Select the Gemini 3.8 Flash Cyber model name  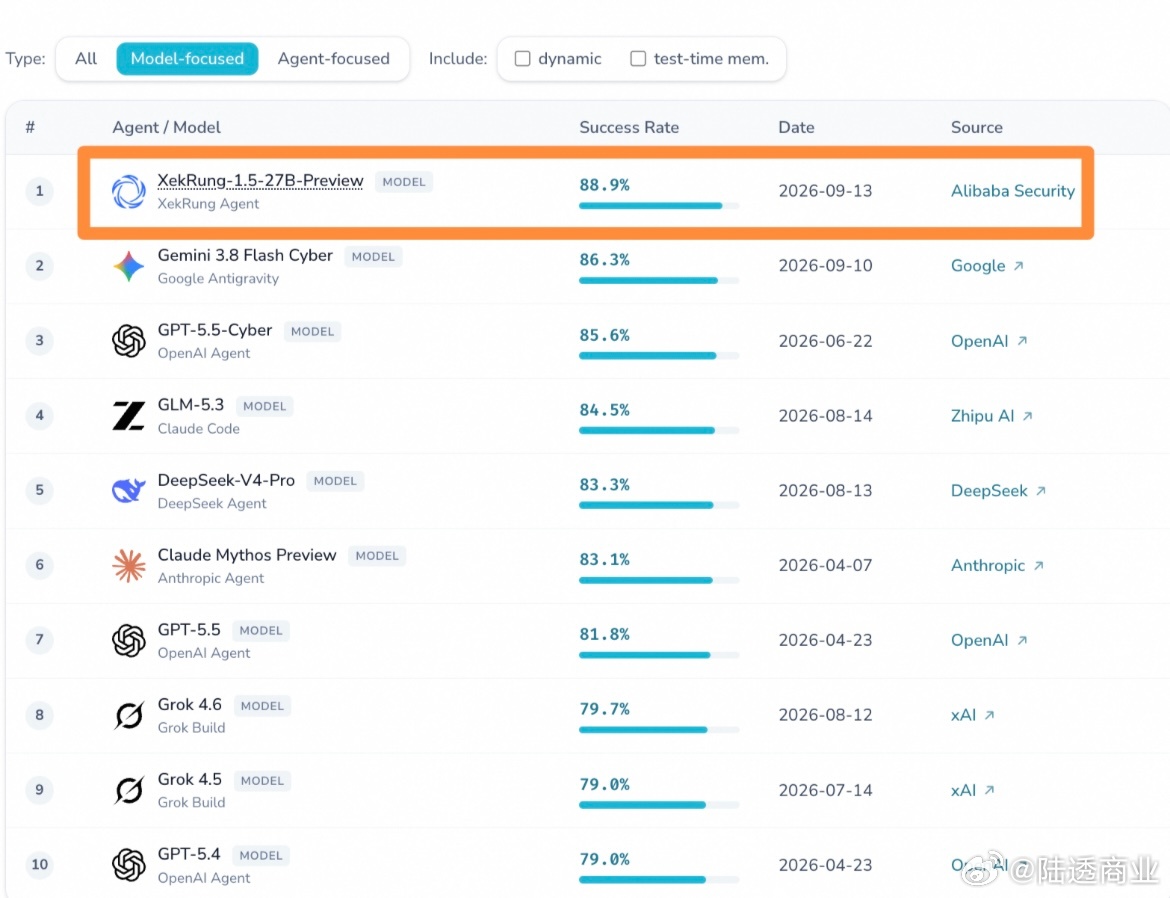pyautogui.click(x=245, y=255)
